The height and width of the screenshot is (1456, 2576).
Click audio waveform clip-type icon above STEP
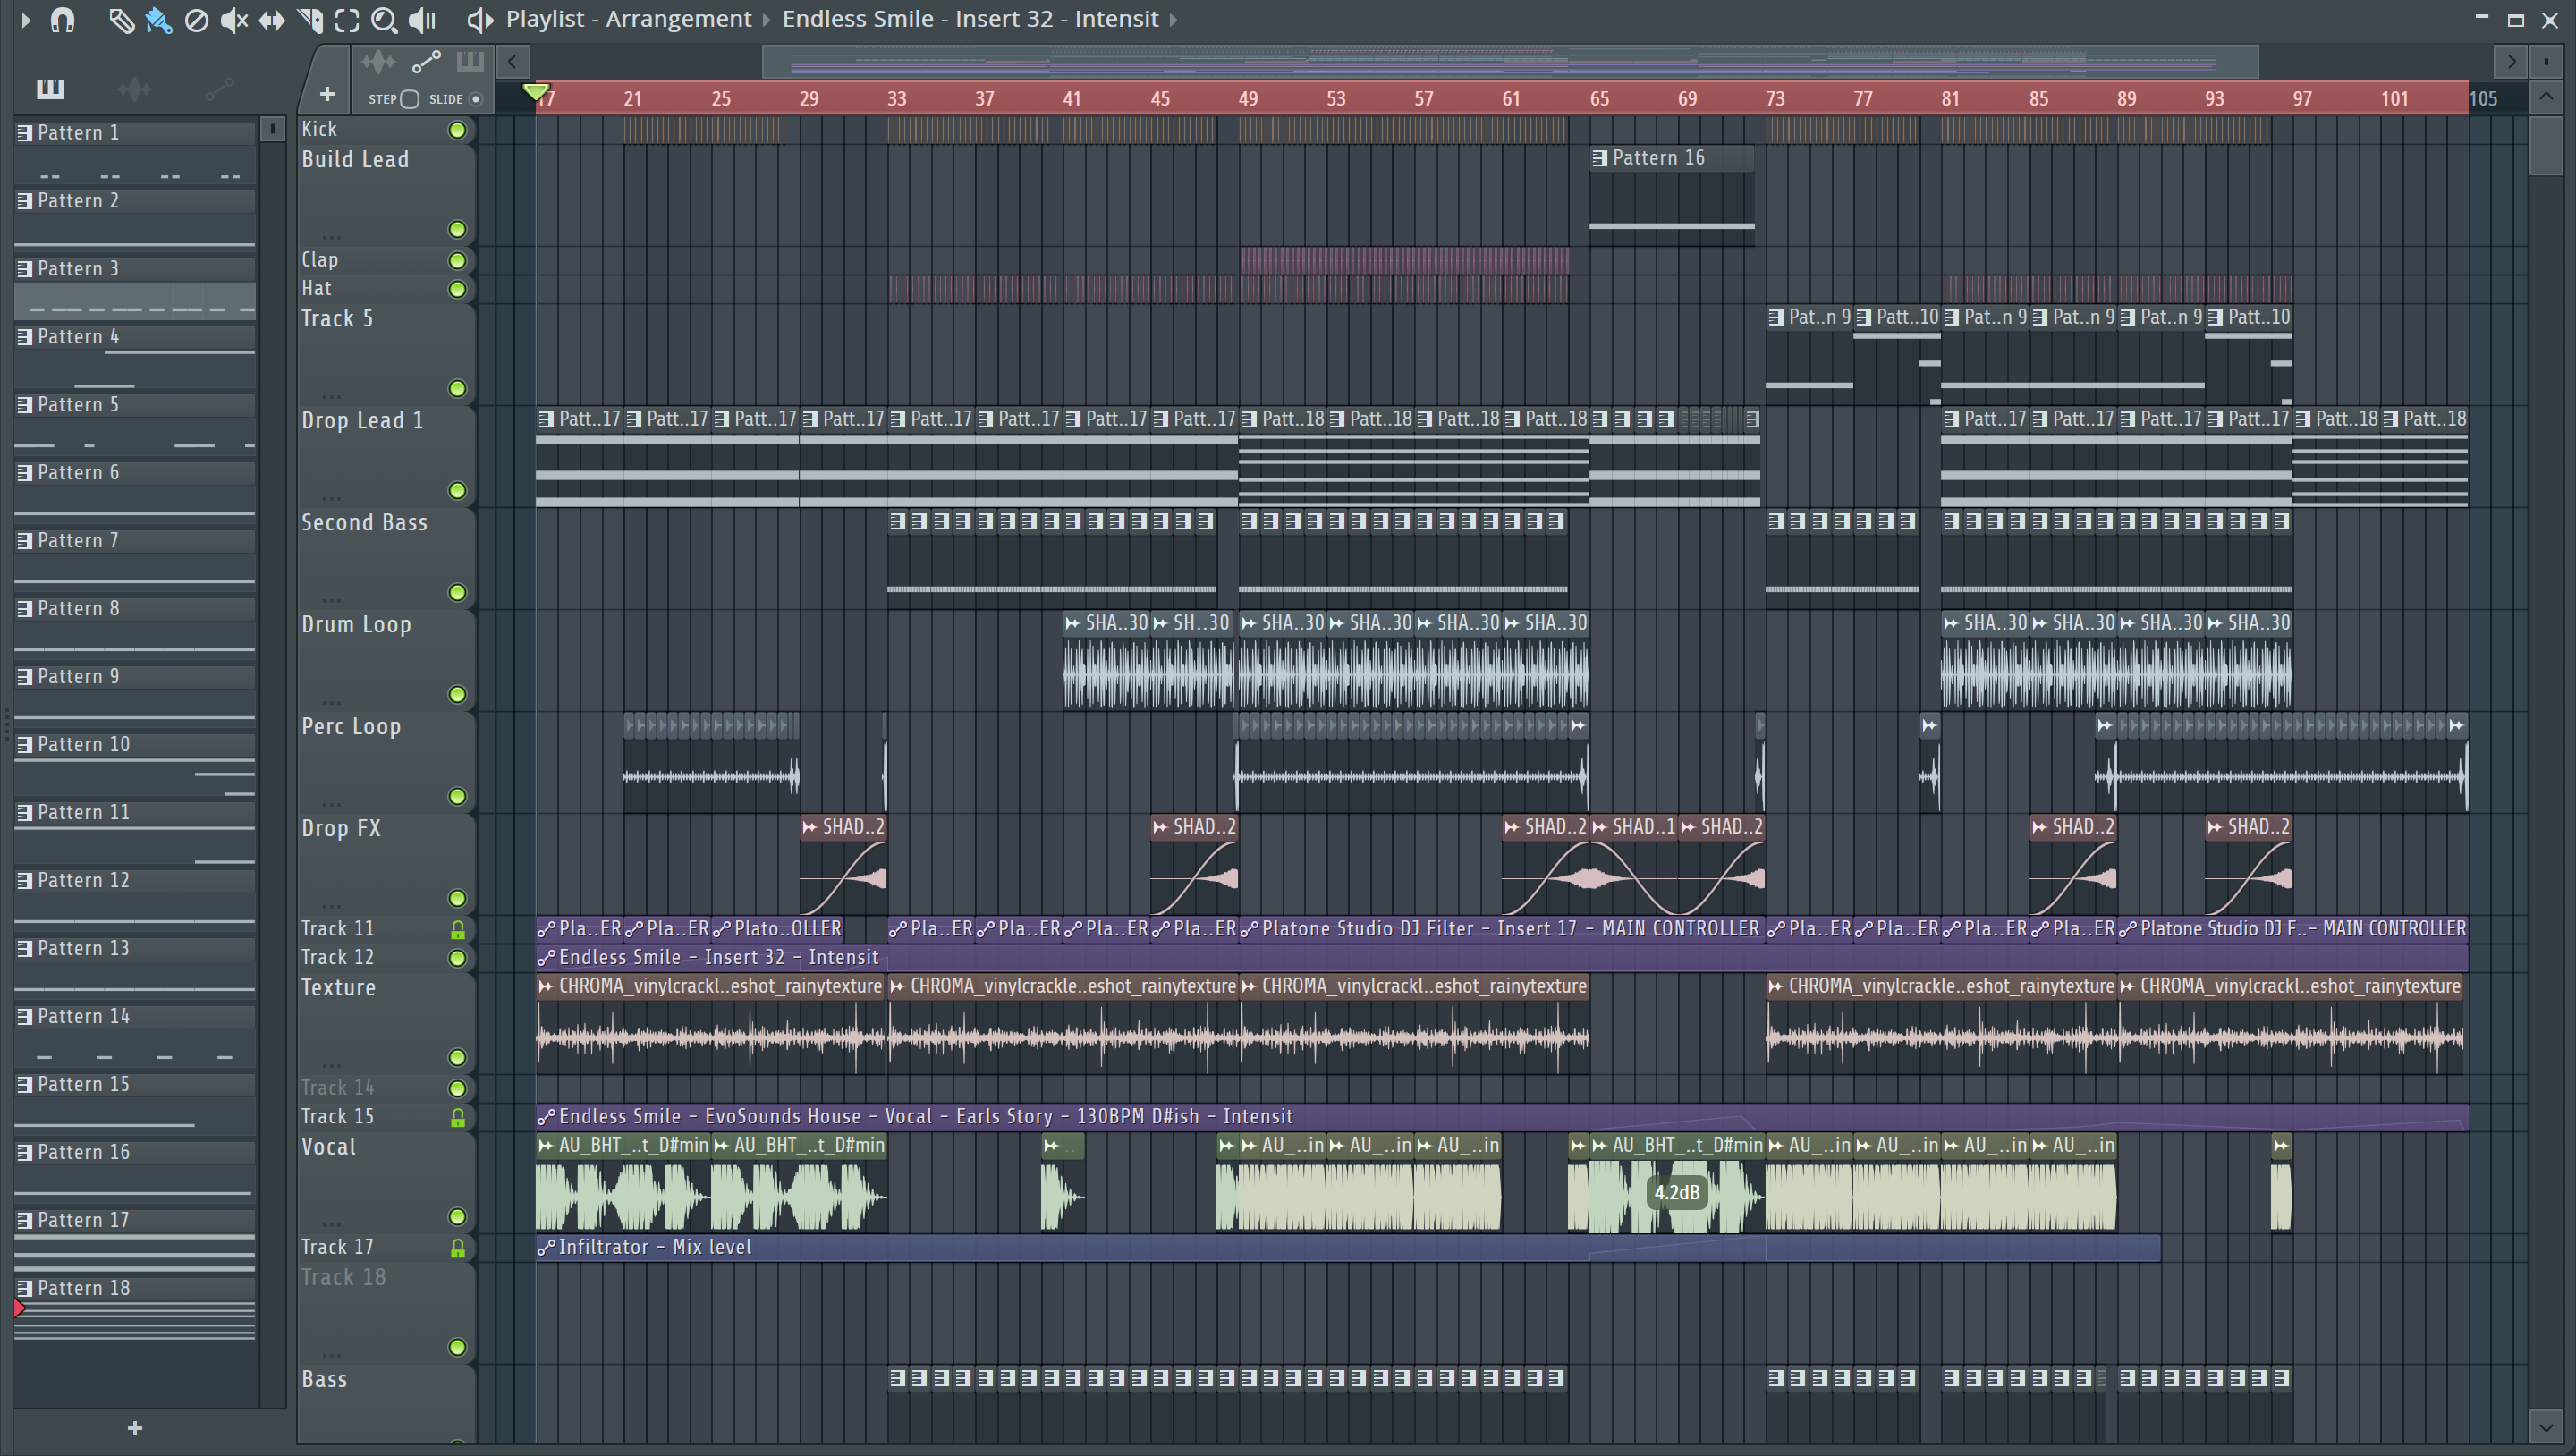378,63
